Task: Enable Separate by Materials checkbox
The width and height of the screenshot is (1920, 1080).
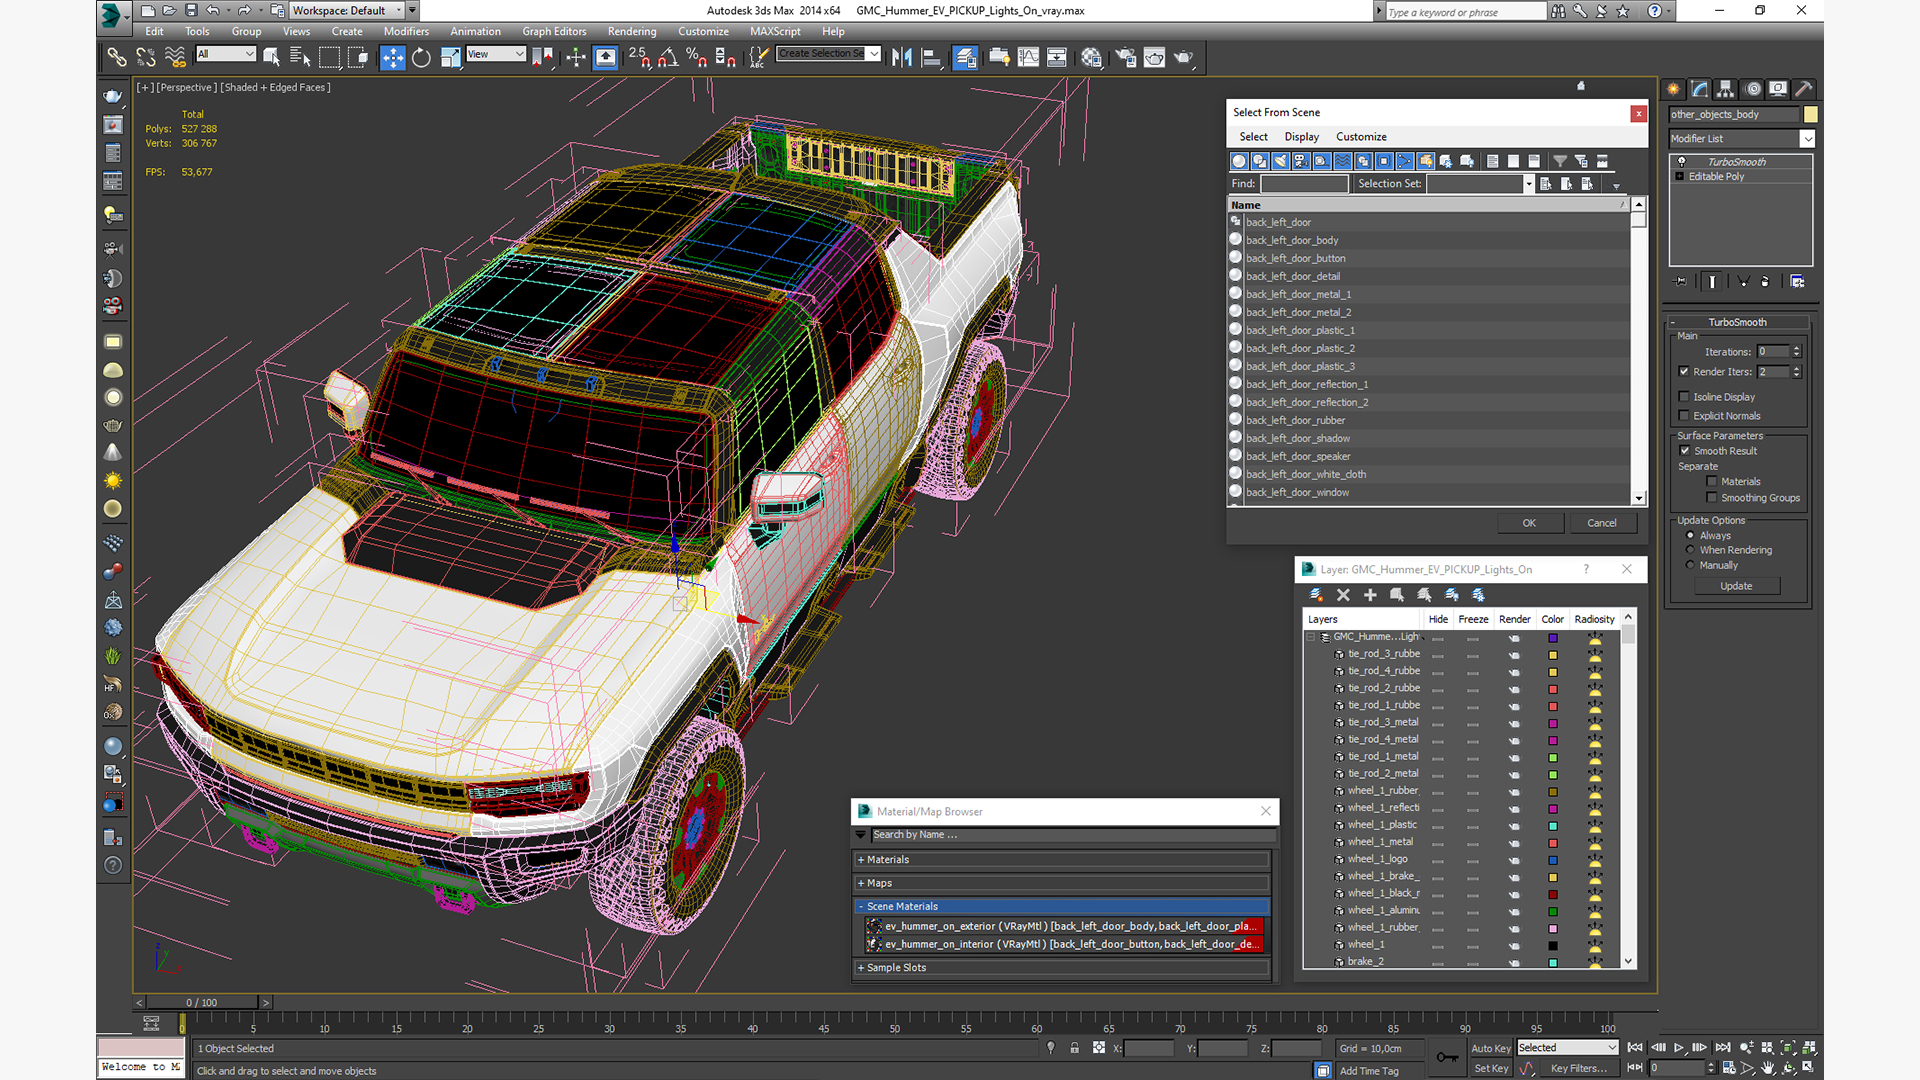Action: (1712, 482)
